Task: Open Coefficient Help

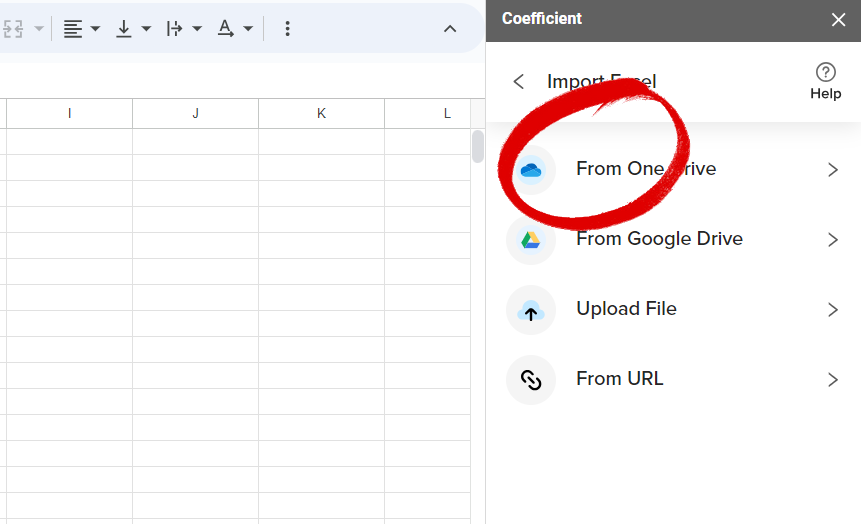Action: coord(826,81)
